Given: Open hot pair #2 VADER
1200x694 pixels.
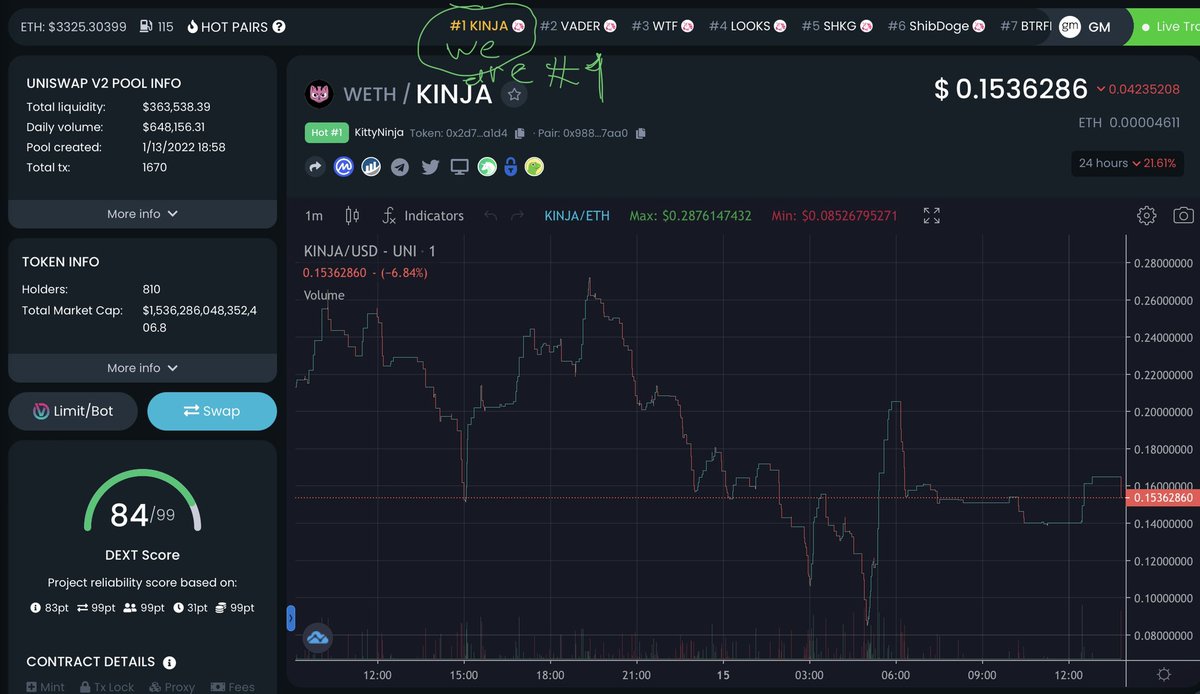Looking at the screenshot, I should [579, 26].
